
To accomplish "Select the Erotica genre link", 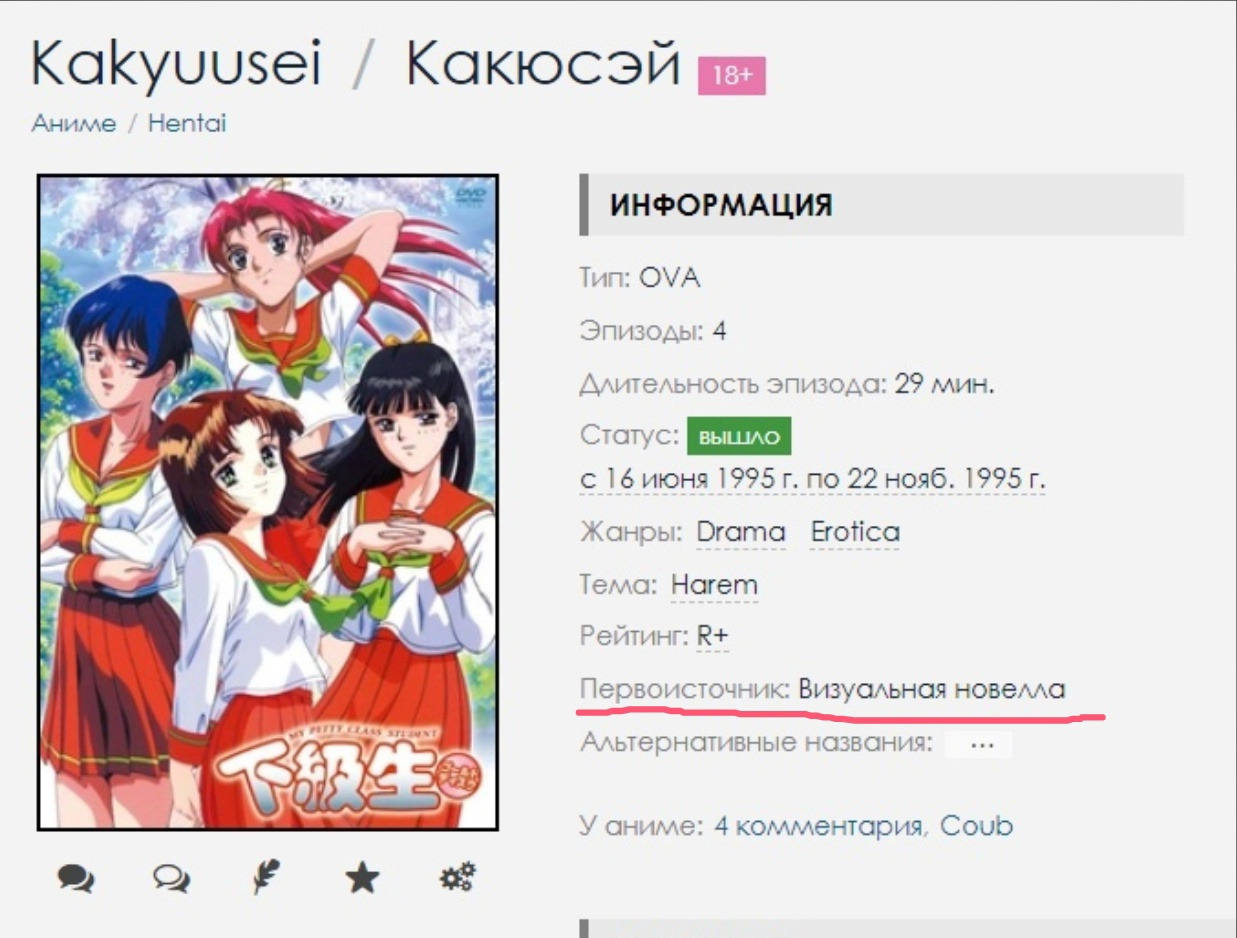I will 855,533.
